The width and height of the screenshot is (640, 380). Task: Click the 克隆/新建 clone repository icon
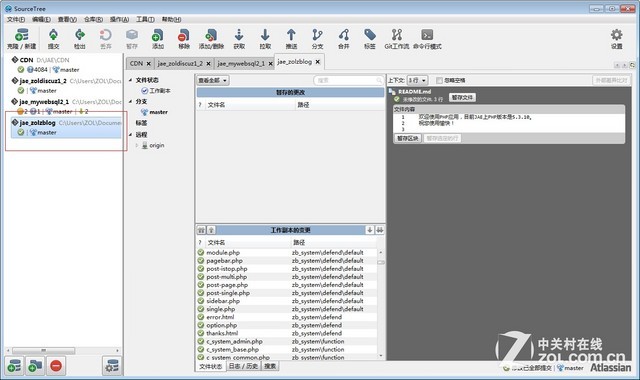[22, 35]
